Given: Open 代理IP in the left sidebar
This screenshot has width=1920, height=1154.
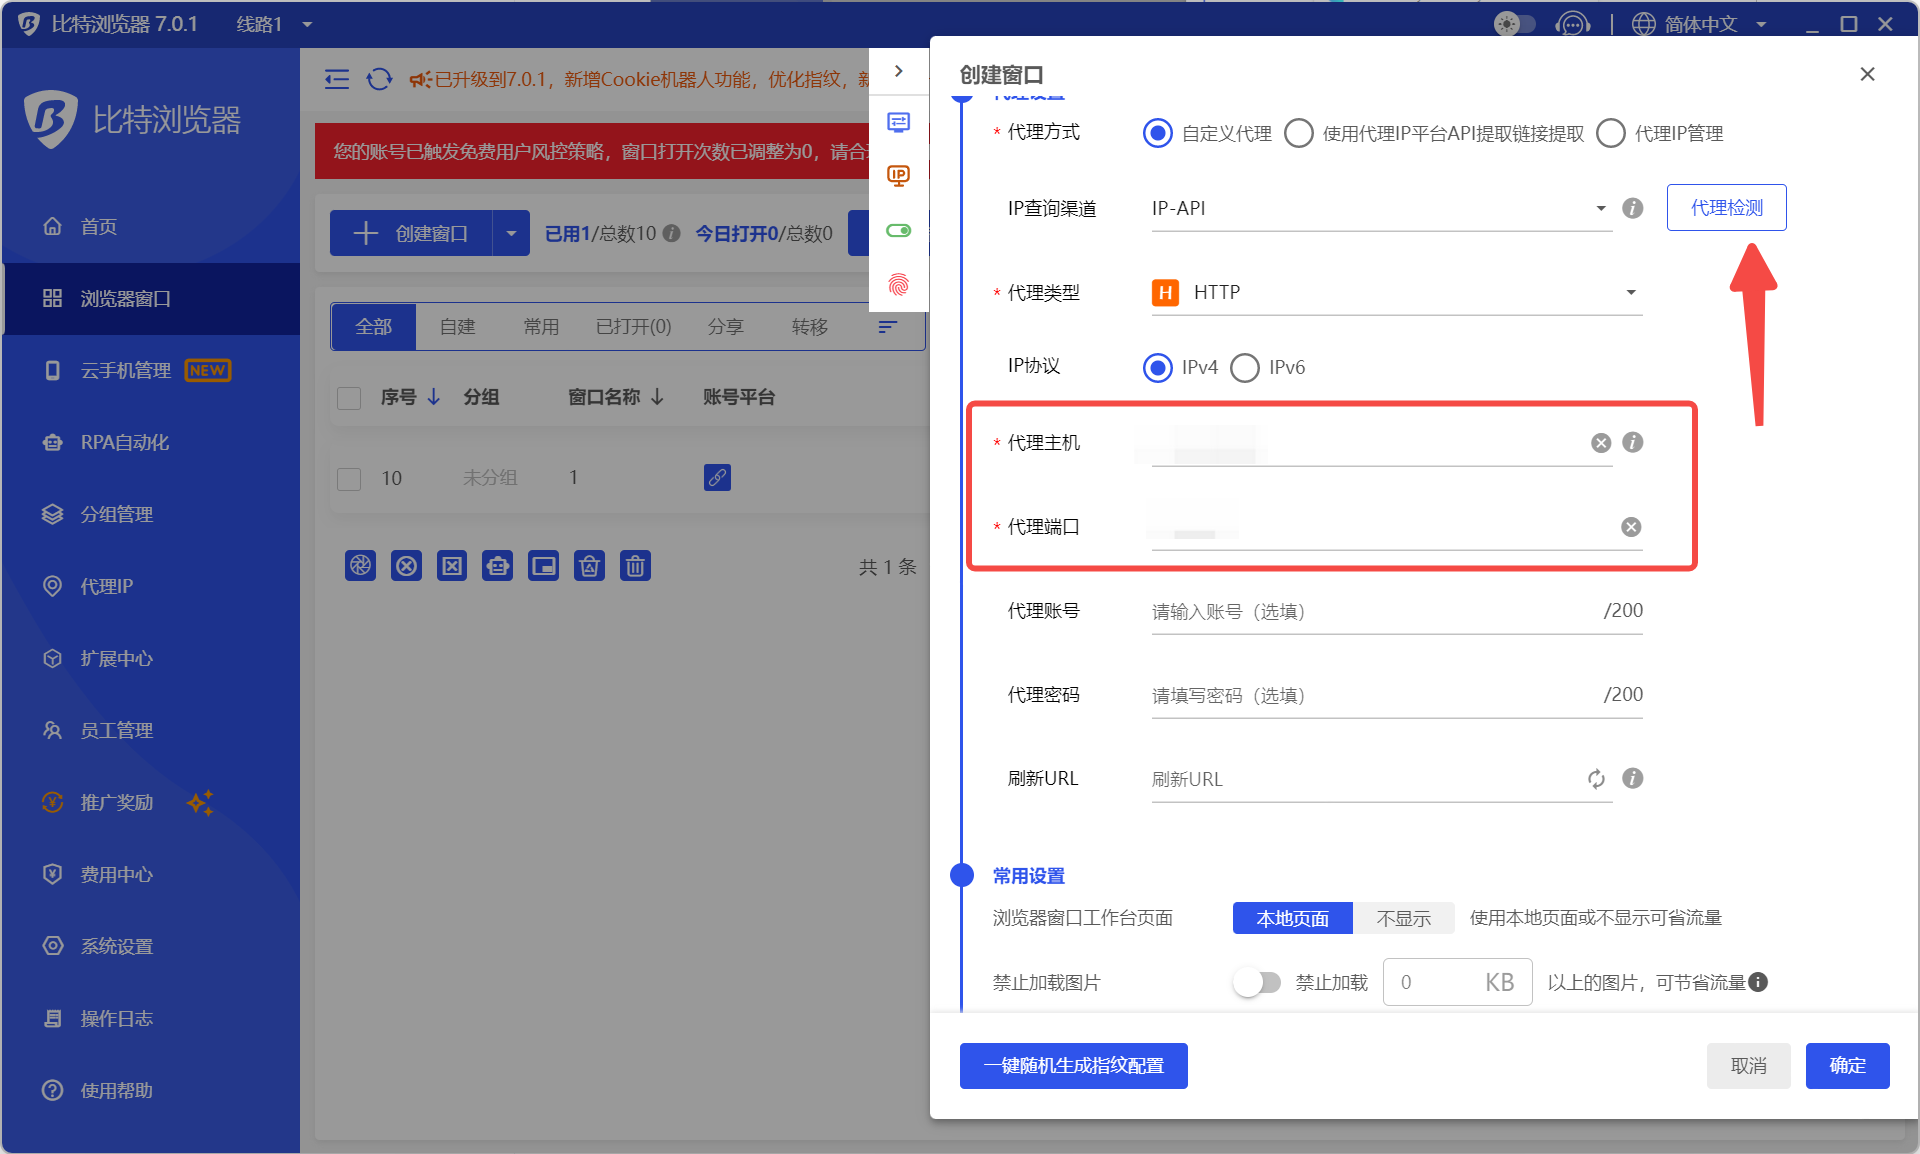Looking at the screenshot, I should 106,586.
